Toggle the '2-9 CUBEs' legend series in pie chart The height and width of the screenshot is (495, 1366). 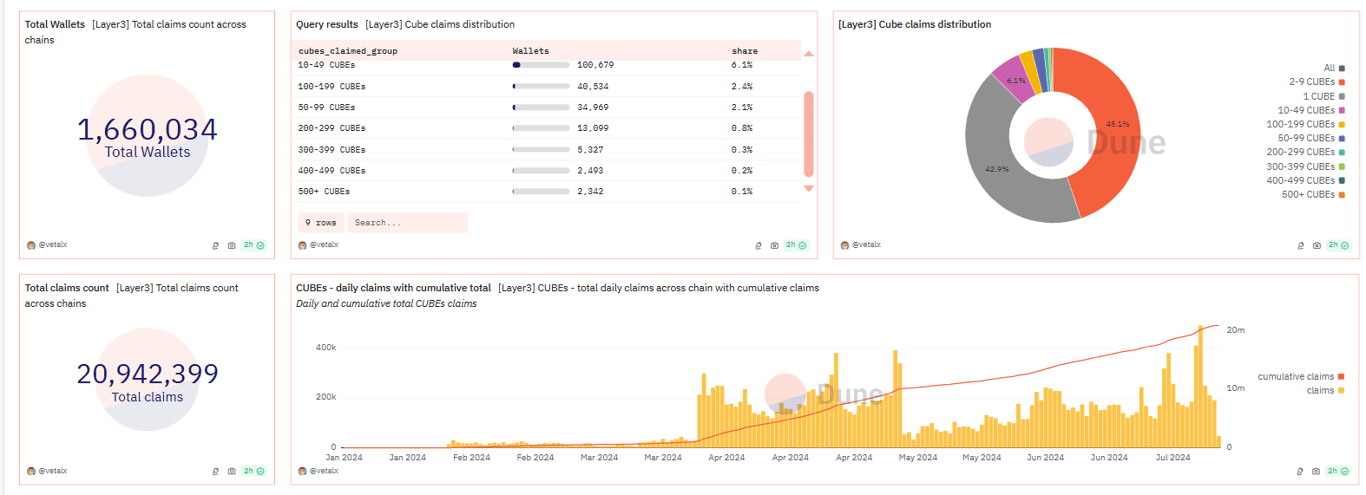[1316, 82]
